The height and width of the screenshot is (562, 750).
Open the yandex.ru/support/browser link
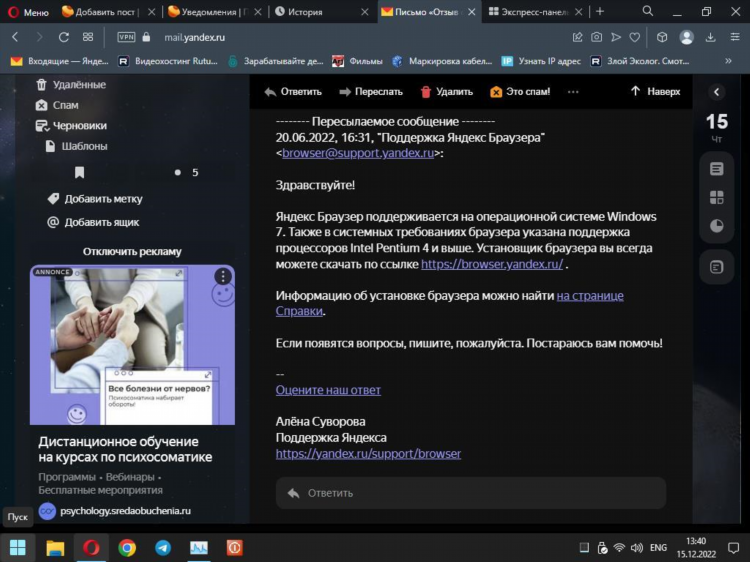368,453
